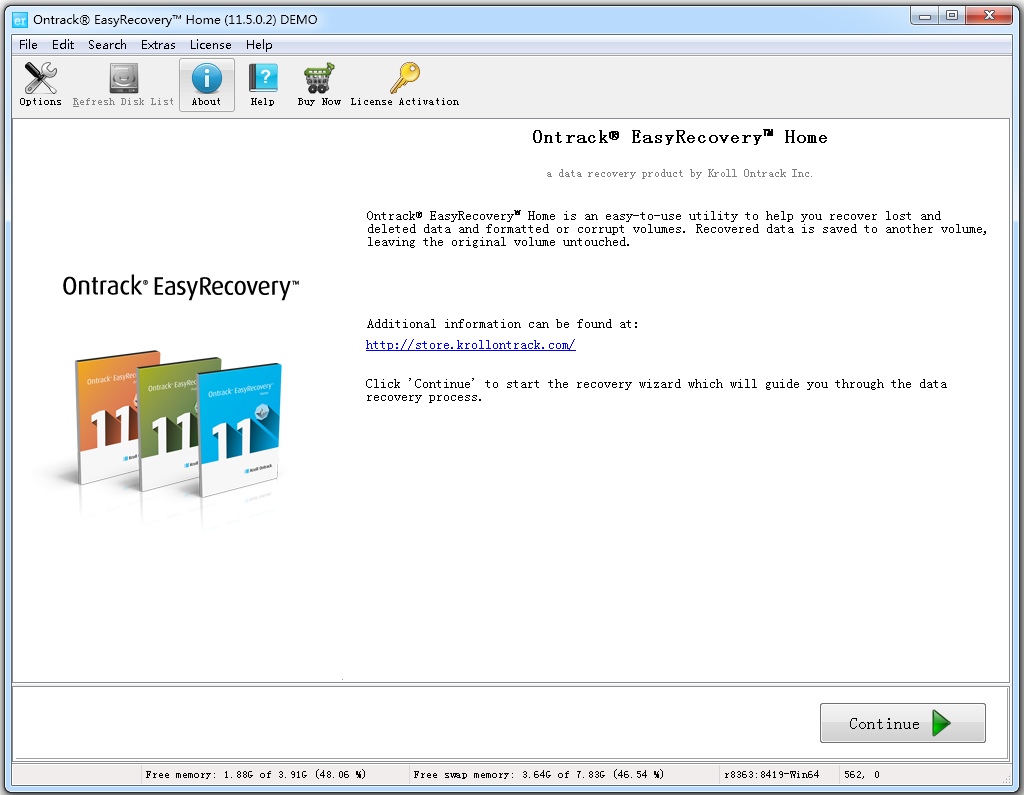Click the Refresh Disk List icon
The height and width of the screenshot is (795, 1024).
(123, 84)
